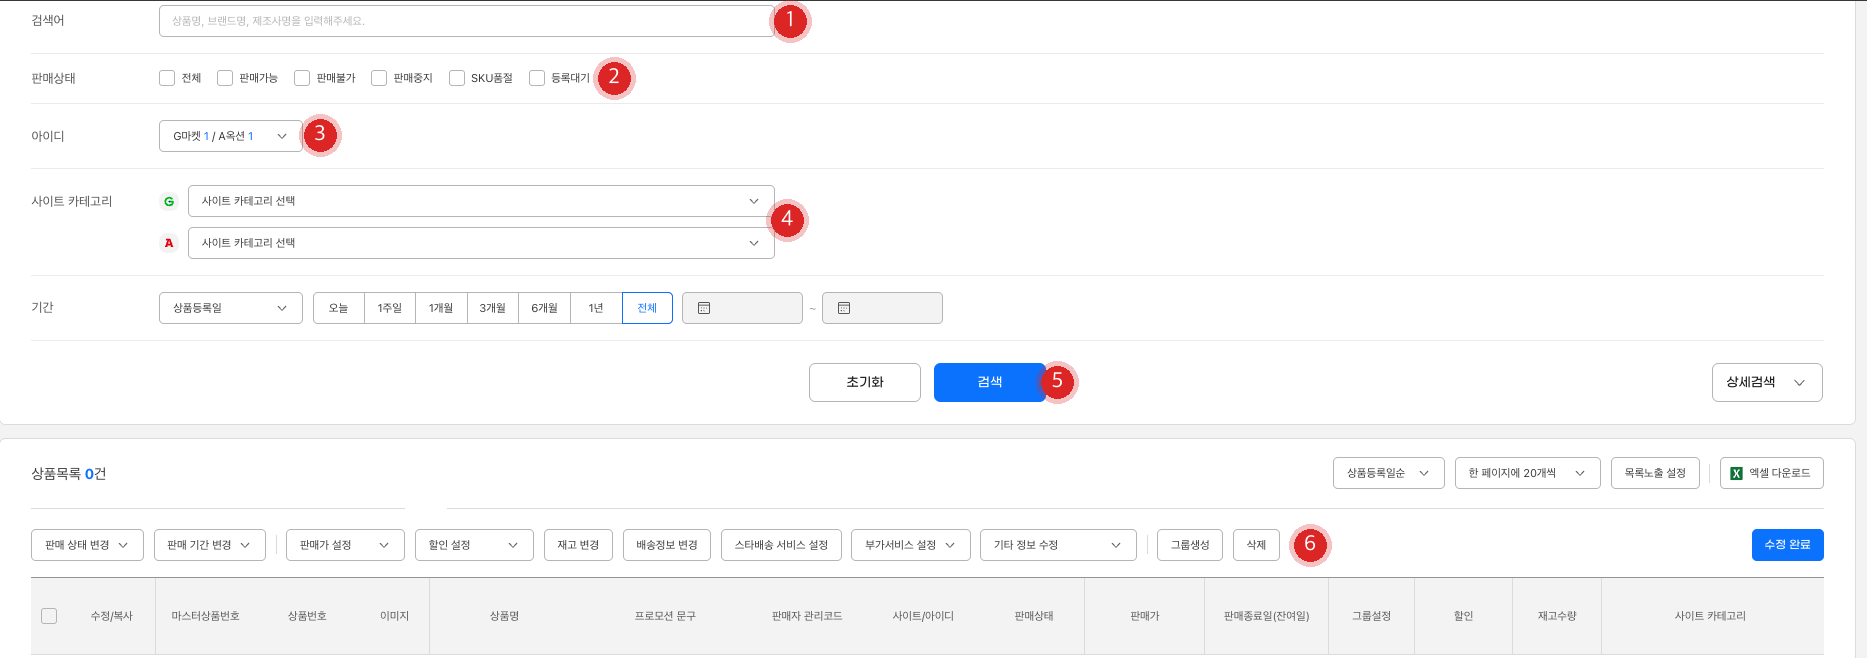
Task: Toggle the 판매중지 checkbox
Action: [x=379, y=78]
